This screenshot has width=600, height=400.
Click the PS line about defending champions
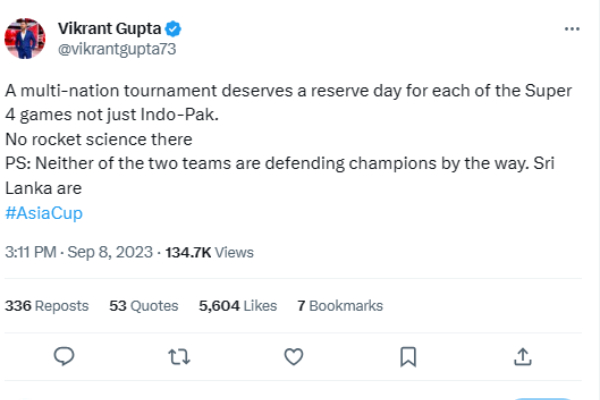tap(290, 163)
